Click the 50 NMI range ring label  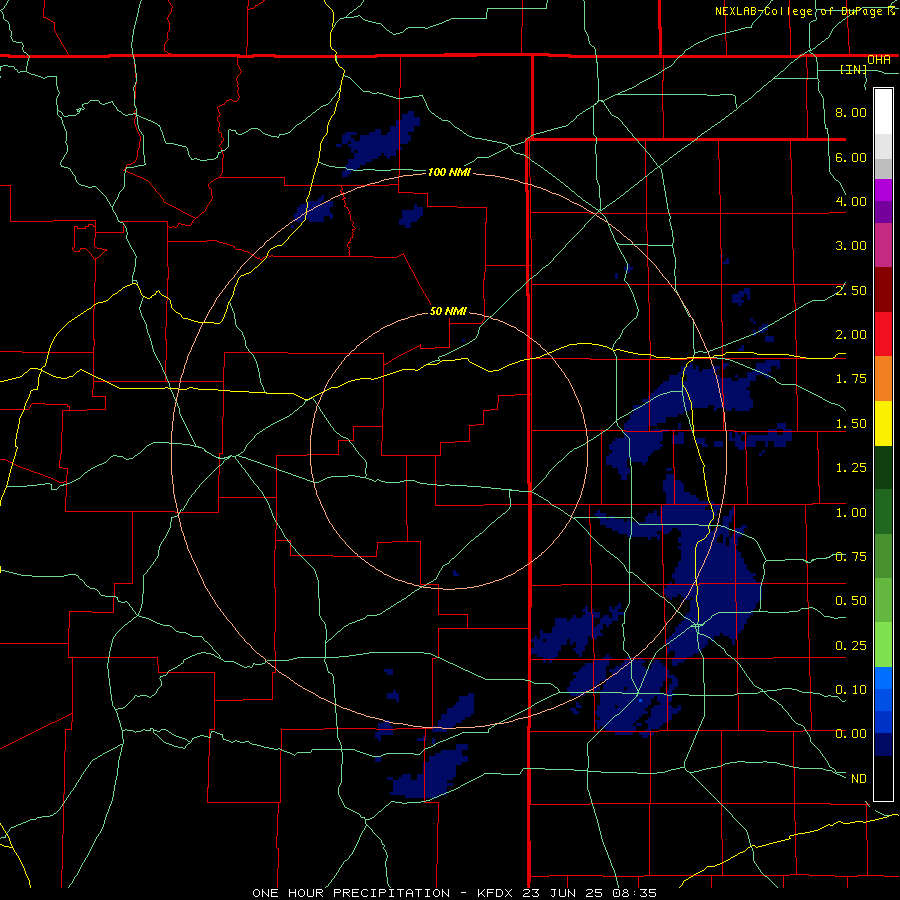click(448, 311)
